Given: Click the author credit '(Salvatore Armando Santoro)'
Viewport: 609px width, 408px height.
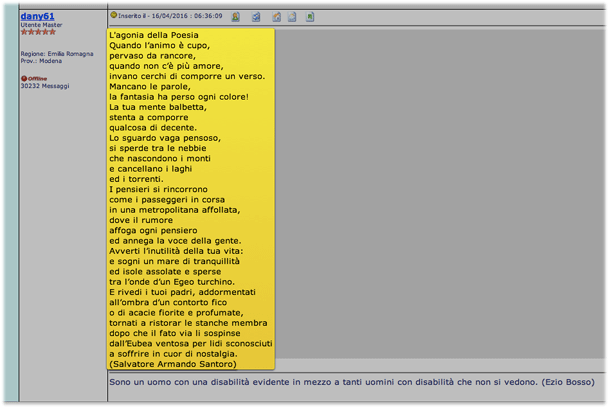Looking at the screenshot, I should tap(173, 364).
